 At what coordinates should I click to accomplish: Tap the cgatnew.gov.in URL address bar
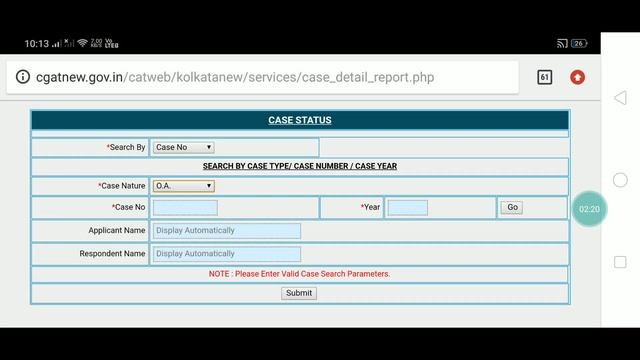(x=263, y=77)
